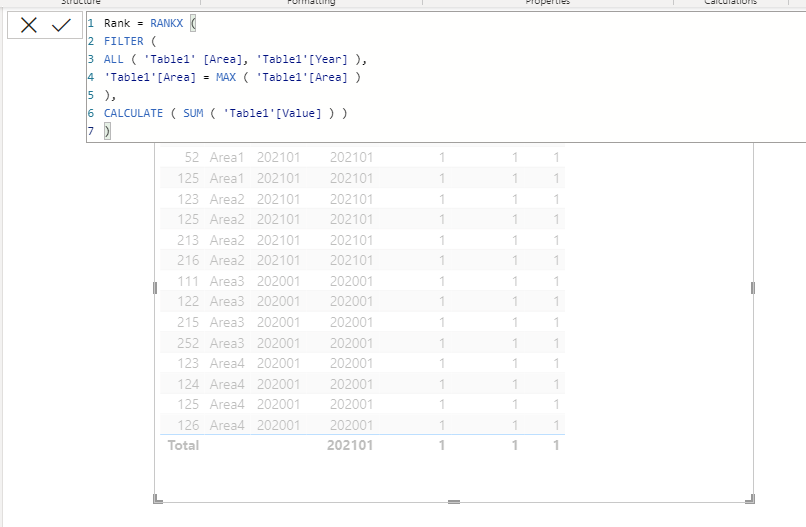
Task: Click the measure name Rank in formula
Action: coord(117,23)
